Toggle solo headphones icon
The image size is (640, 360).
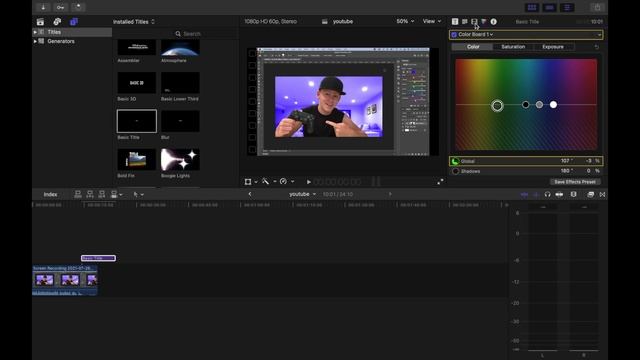click(547, 194)
